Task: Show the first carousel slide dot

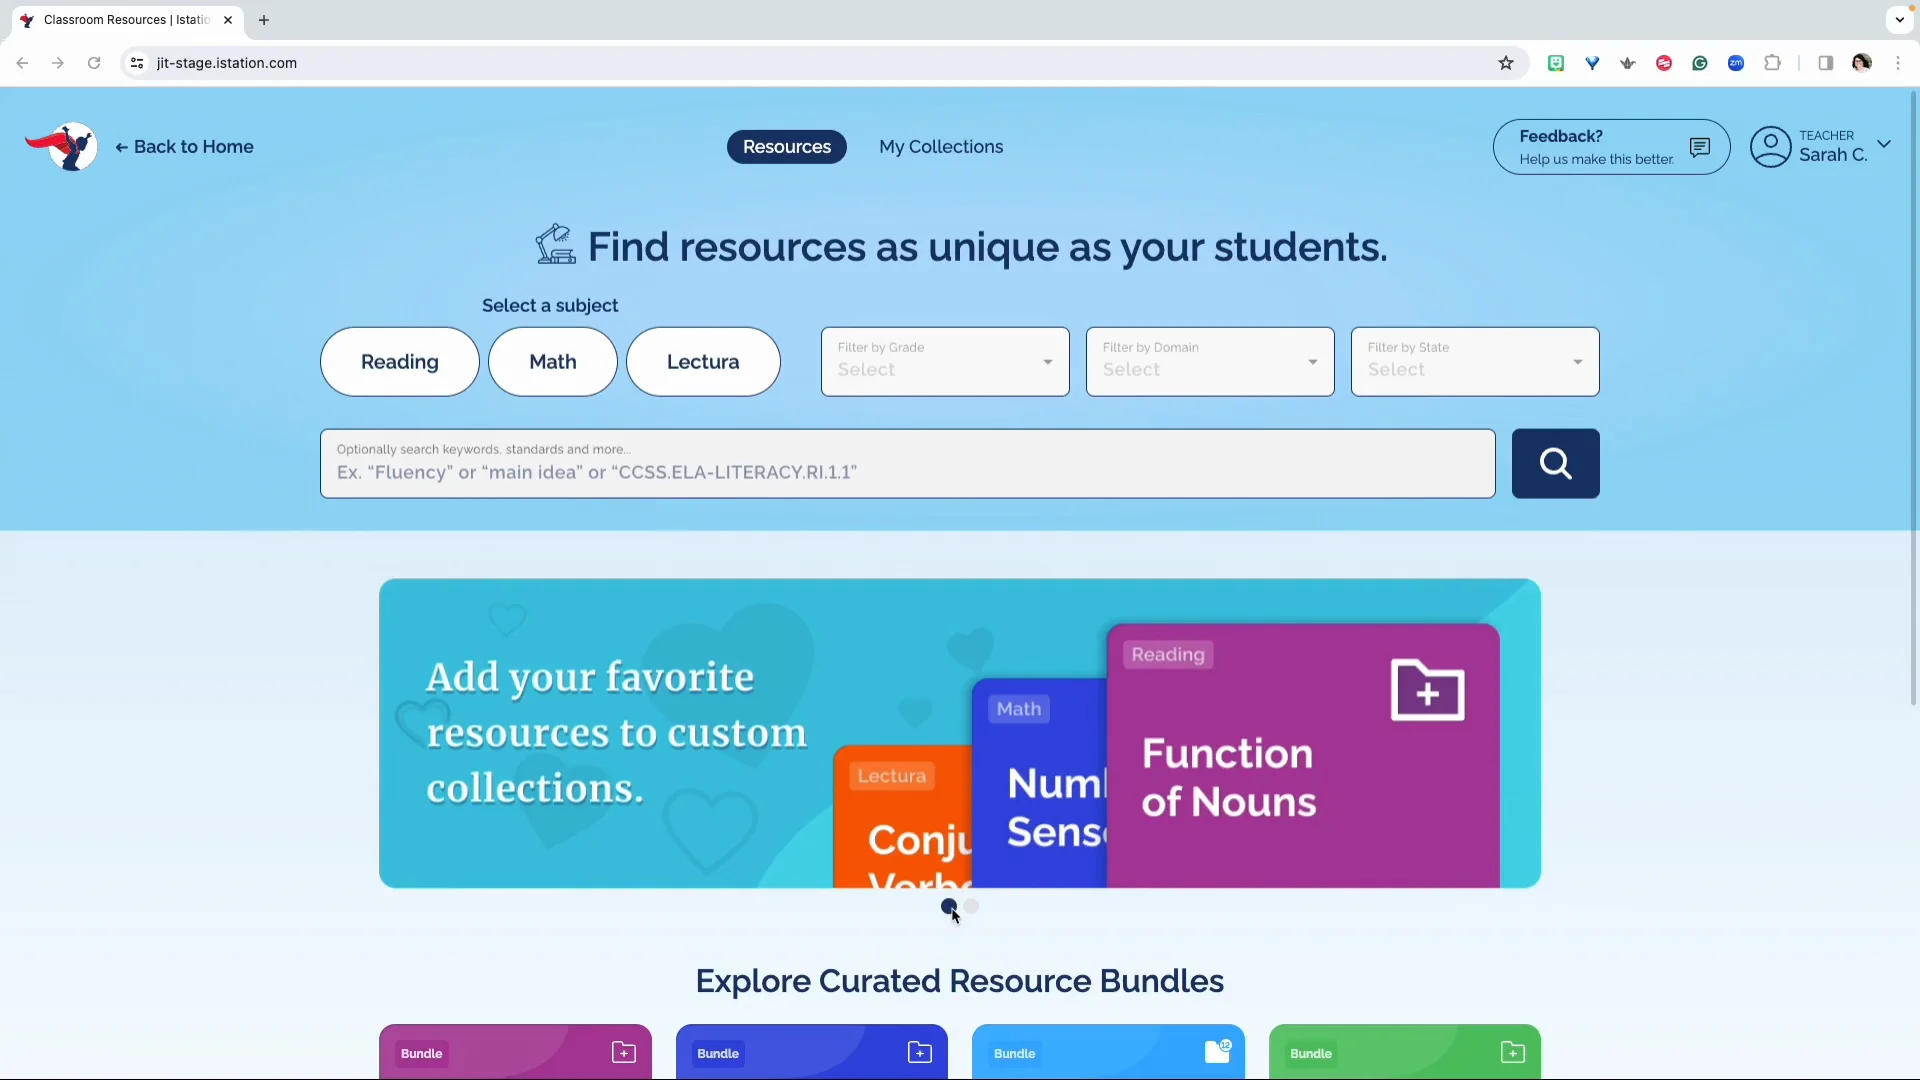Action: (x=948, y=906)
